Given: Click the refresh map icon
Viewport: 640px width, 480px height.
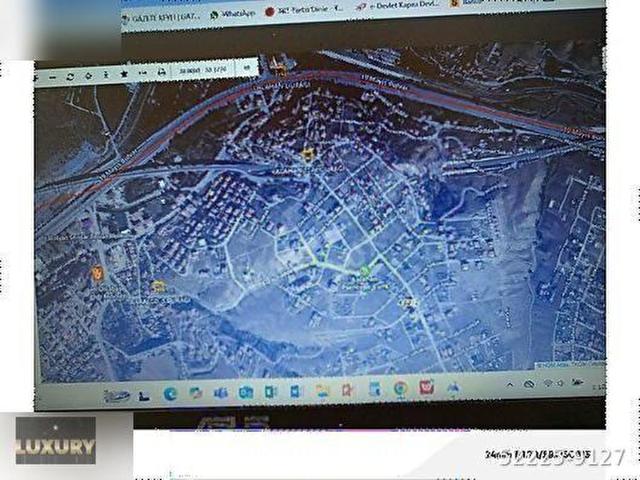Looking at the screenshot, I should click(x=70, y=77).
